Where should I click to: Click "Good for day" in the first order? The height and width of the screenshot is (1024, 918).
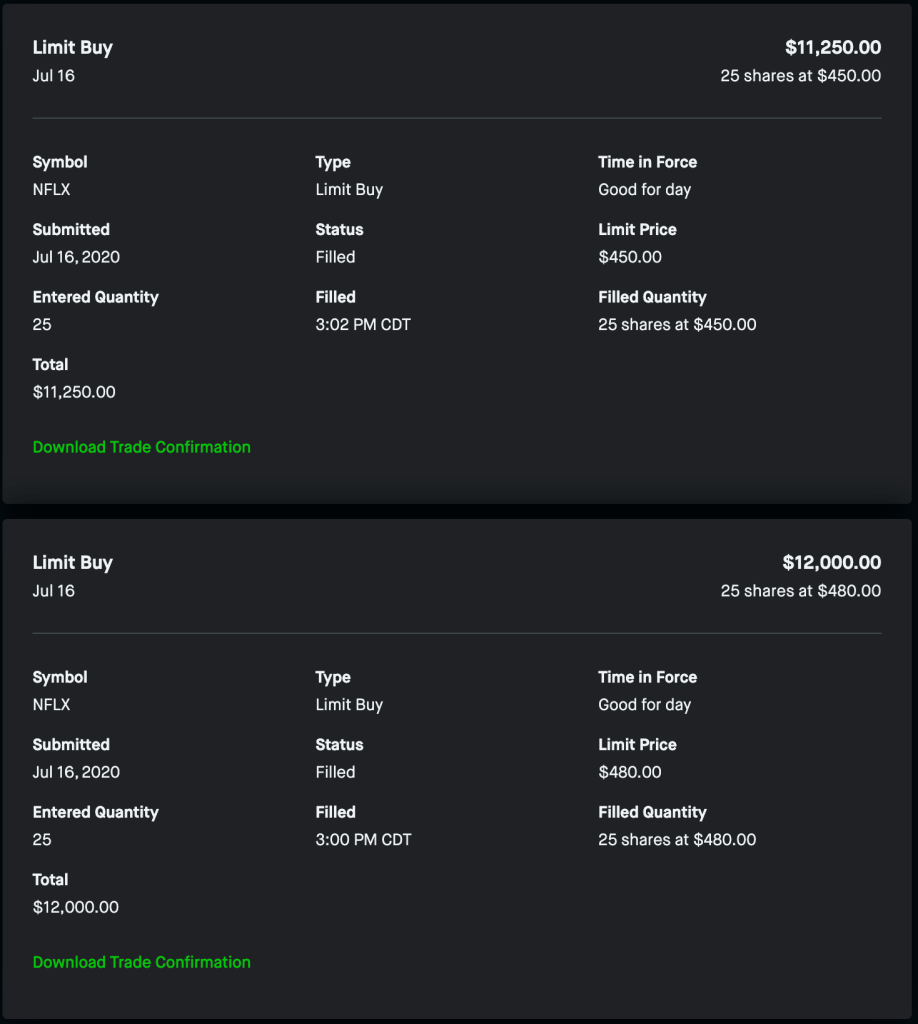pyautogui.click(x=644, y=190)
